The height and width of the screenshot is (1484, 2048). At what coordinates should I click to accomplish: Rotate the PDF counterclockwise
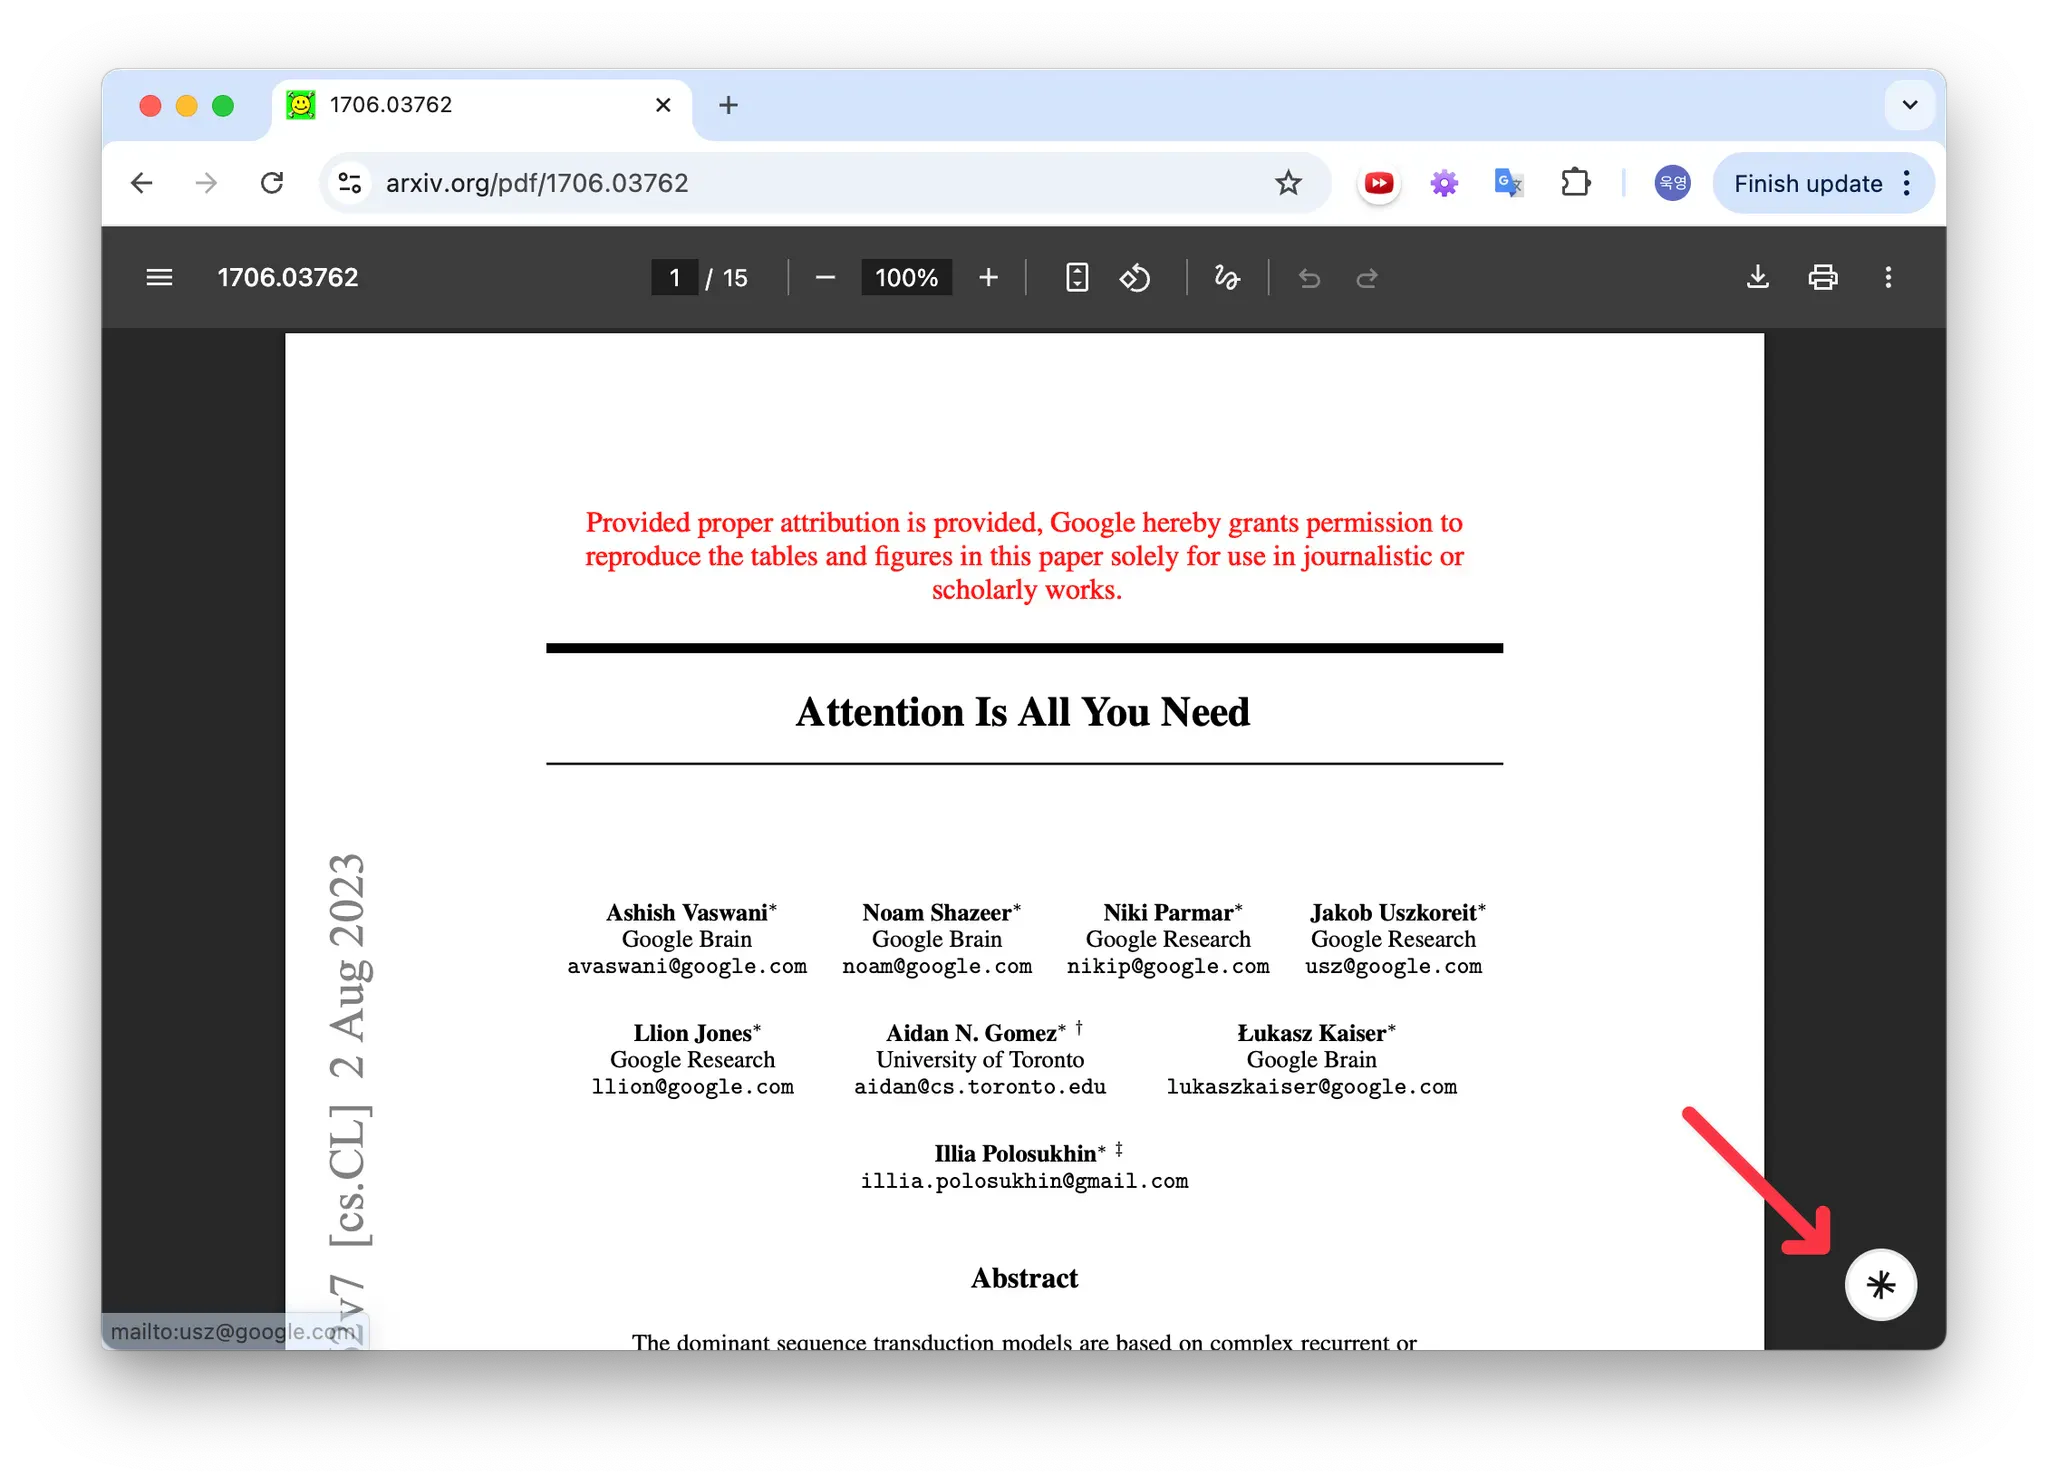point(1135,277)
